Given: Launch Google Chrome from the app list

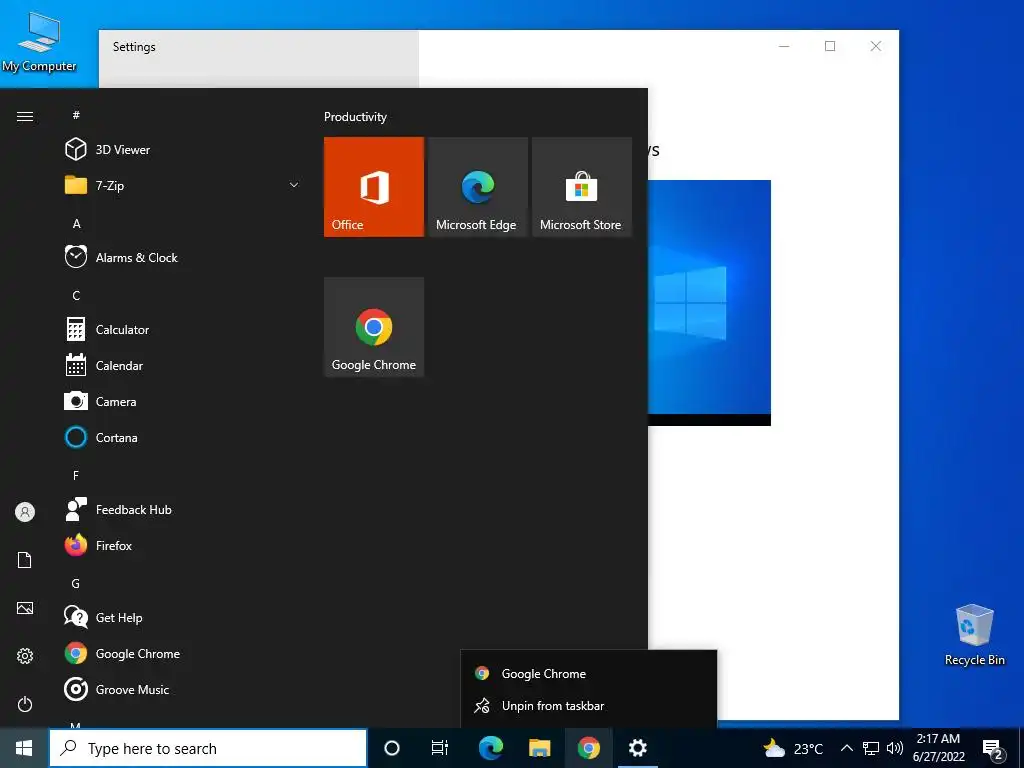Looking at the screenshot, I should [x=183, y=654].
